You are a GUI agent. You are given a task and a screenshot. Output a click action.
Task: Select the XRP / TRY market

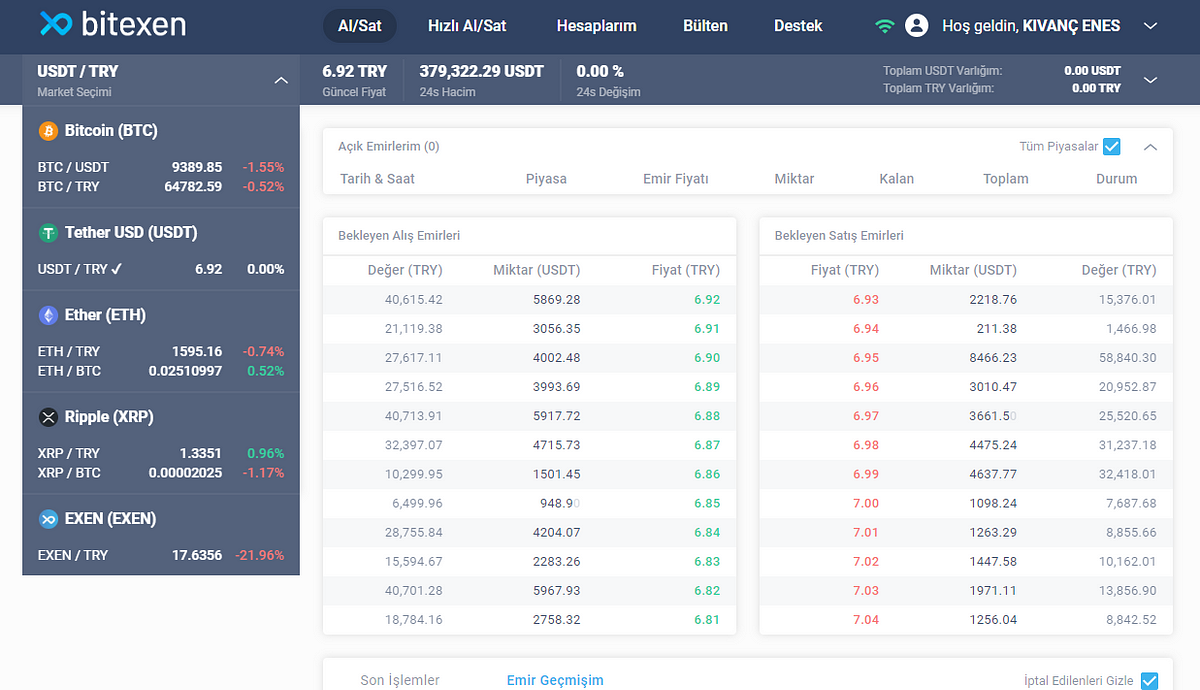click(161, 453)
